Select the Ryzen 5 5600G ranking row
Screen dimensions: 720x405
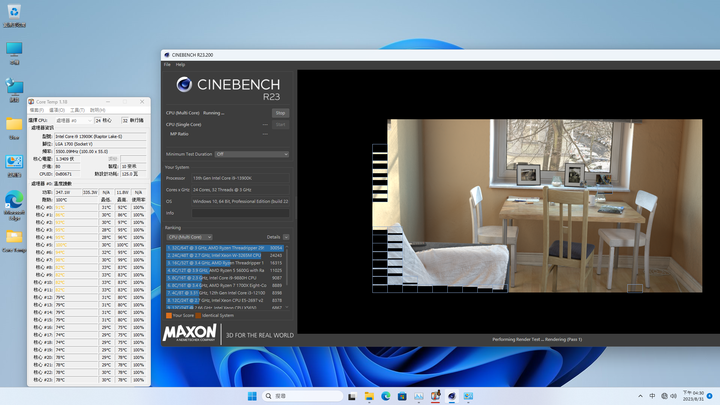225,270
